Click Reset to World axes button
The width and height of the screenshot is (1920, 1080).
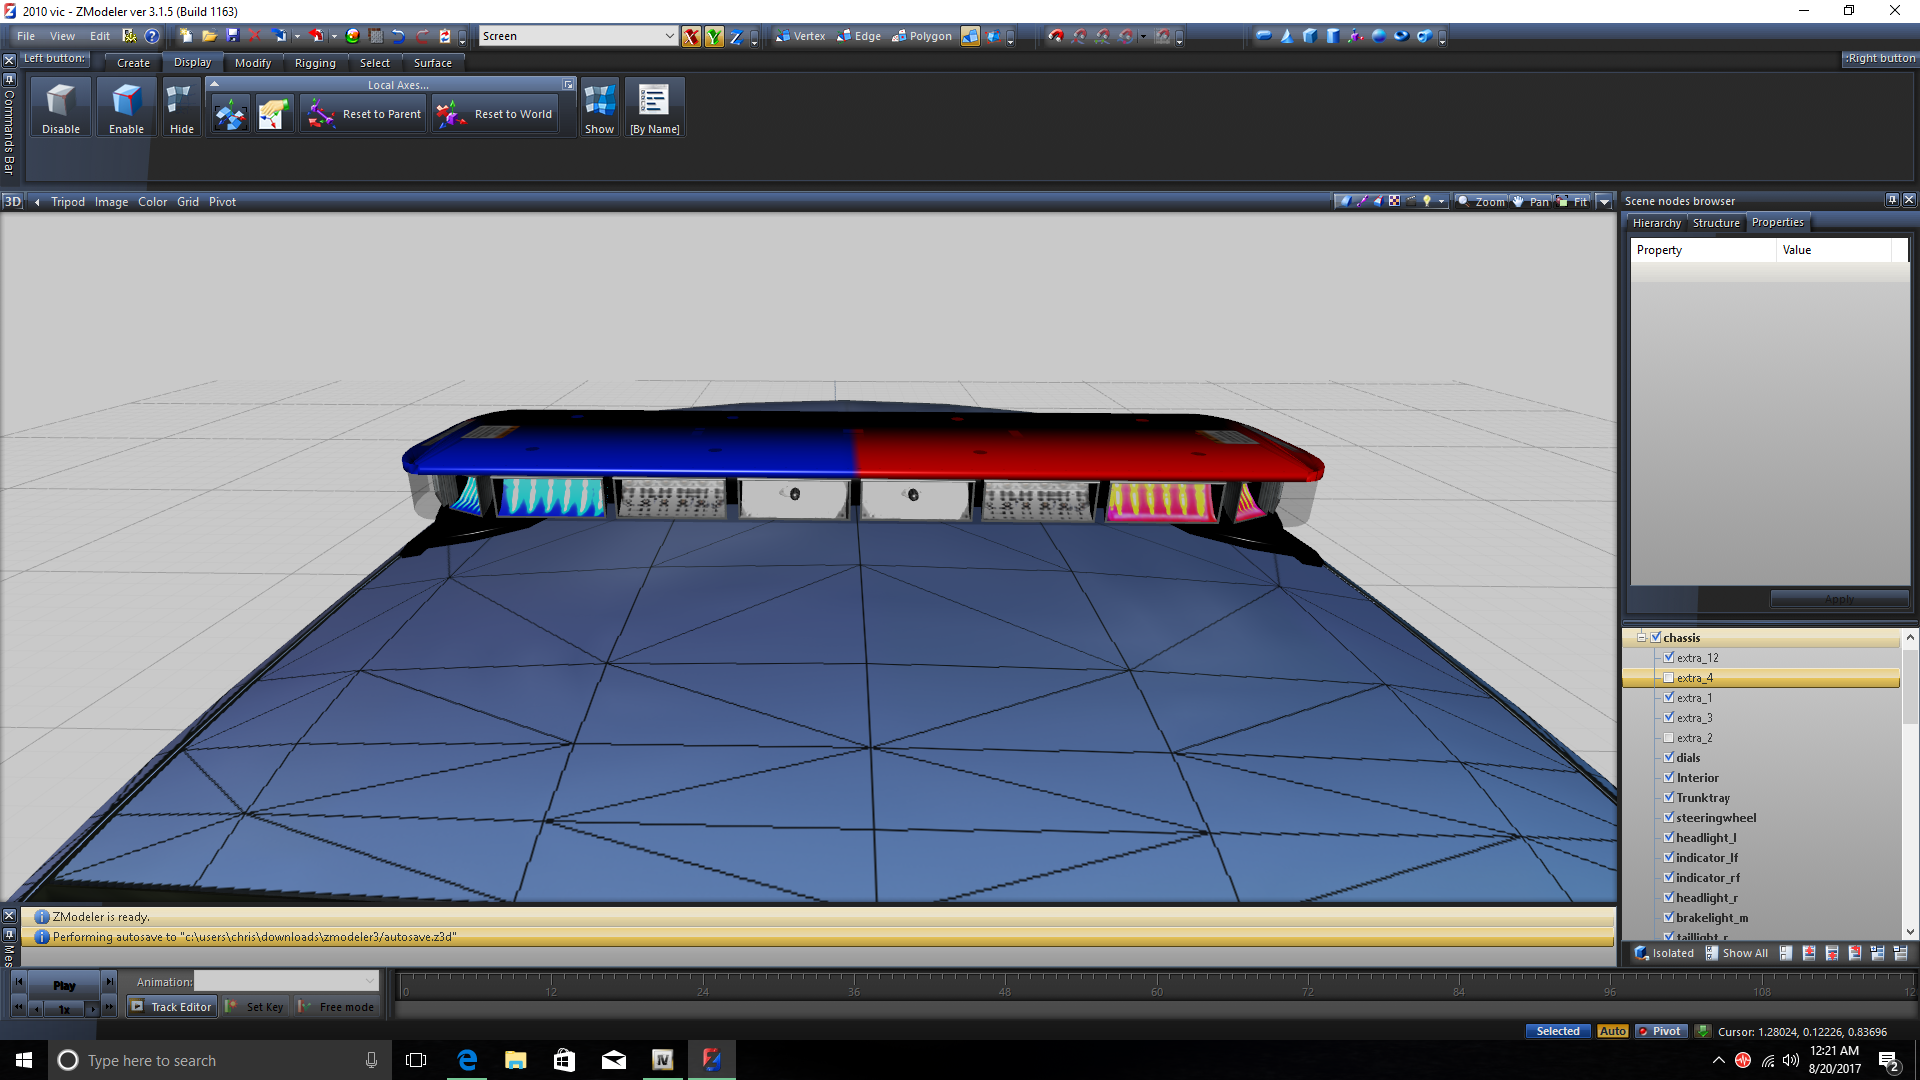click(496, 114)
